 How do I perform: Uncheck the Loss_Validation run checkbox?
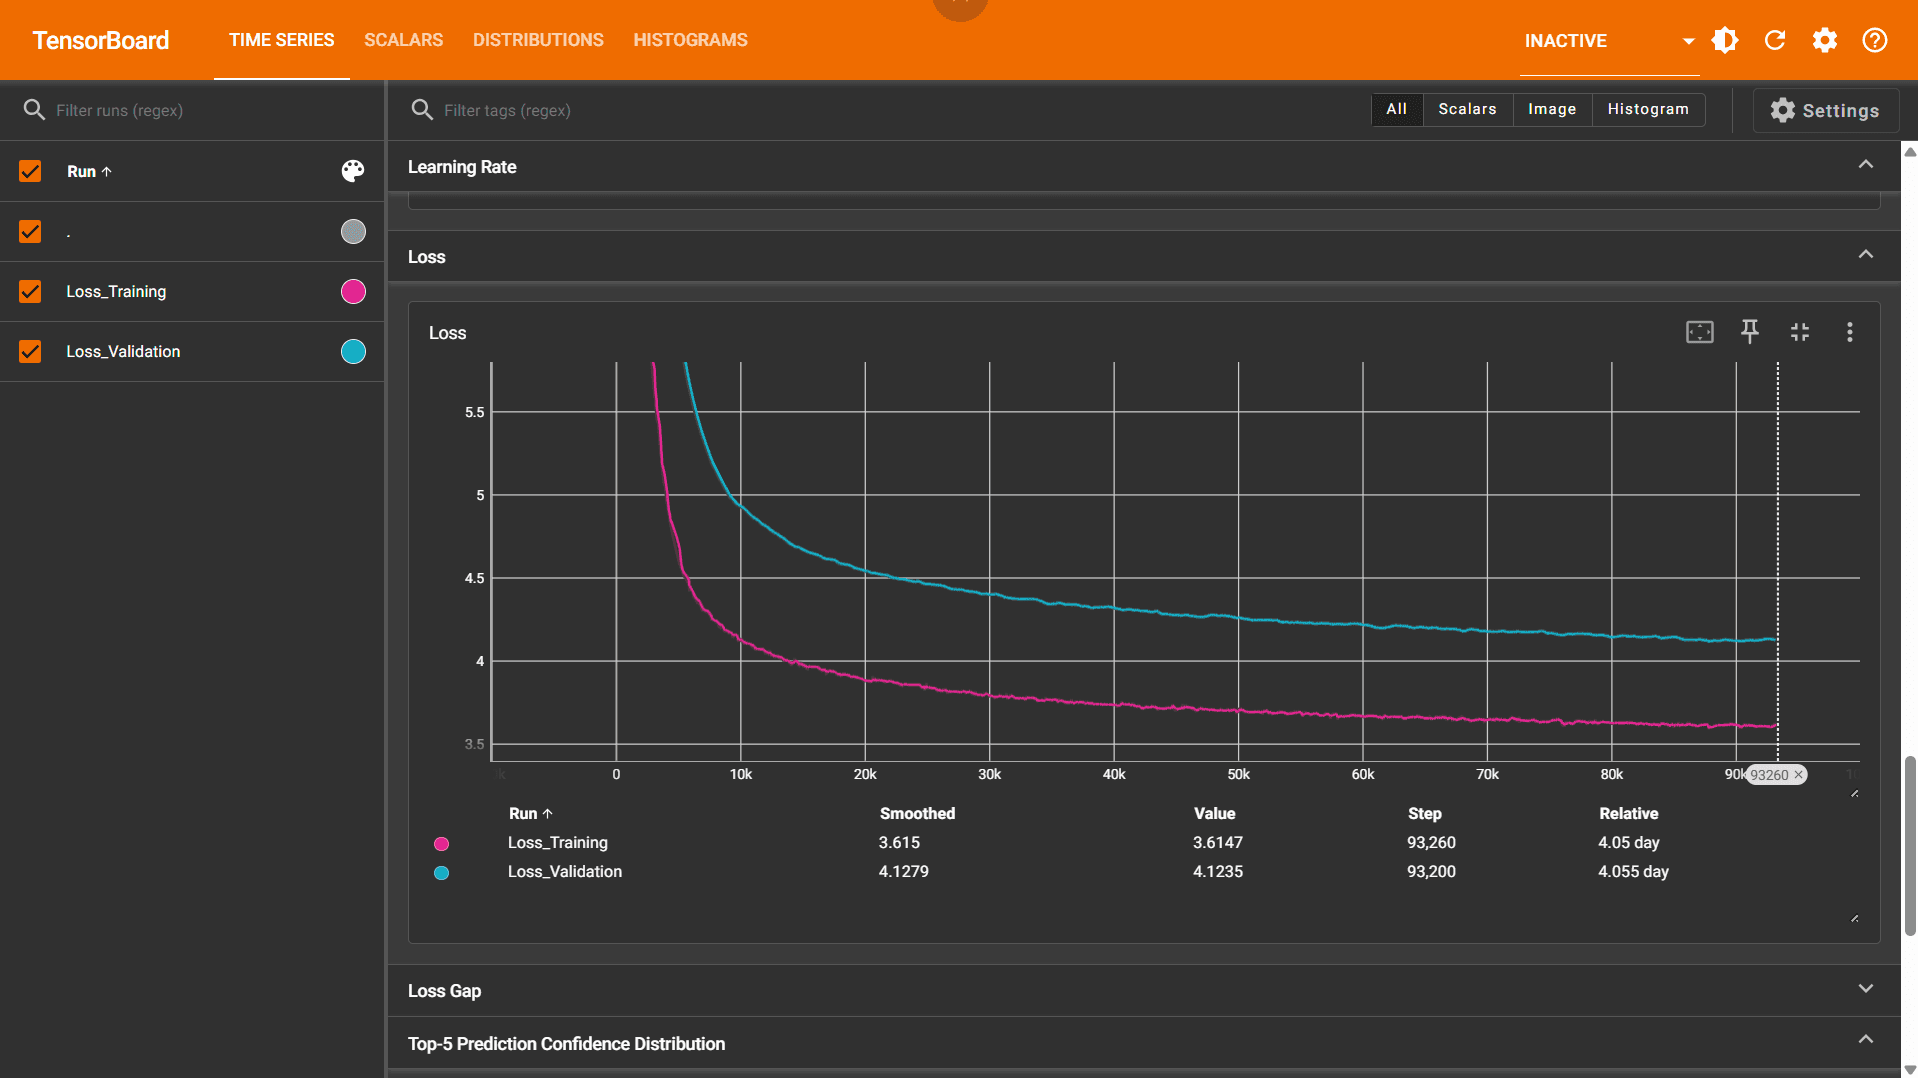[x=30, y=351]
